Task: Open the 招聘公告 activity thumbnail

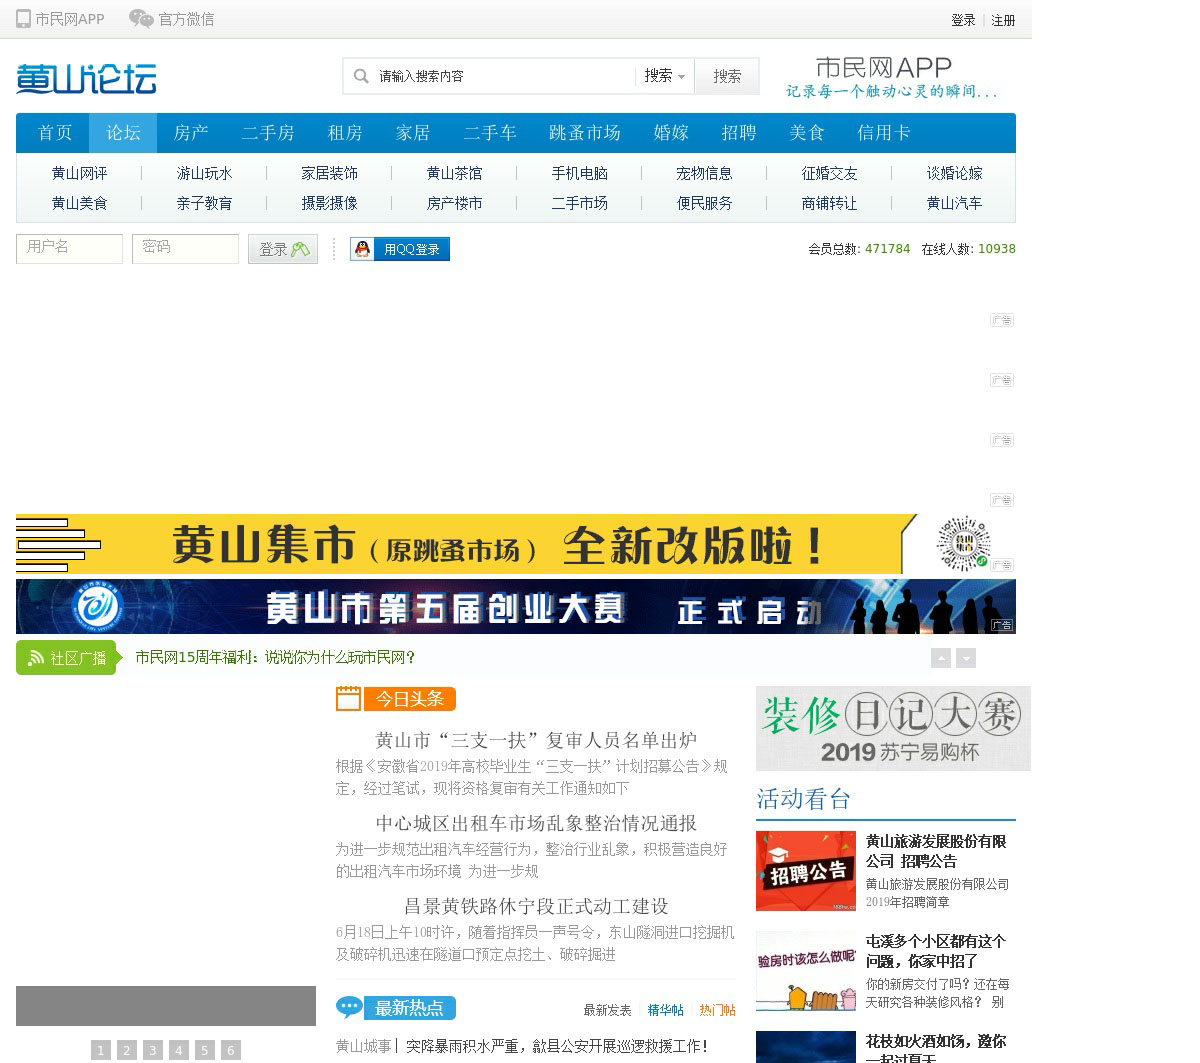Action: point(805,871)
